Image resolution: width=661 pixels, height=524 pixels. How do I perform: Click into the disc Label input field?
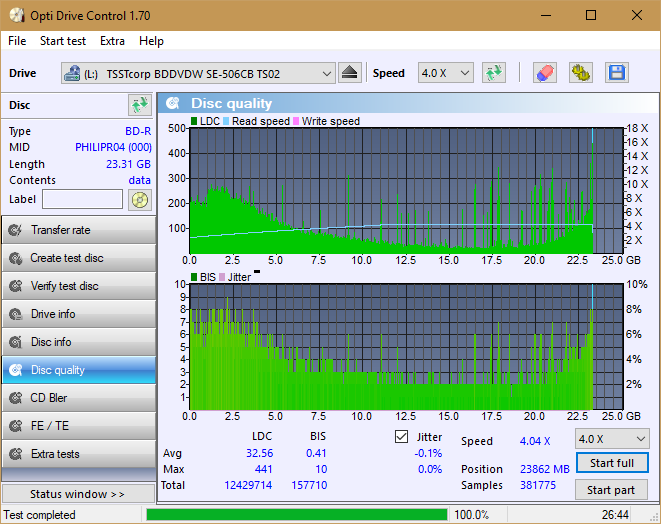click(x=83, y=199)
